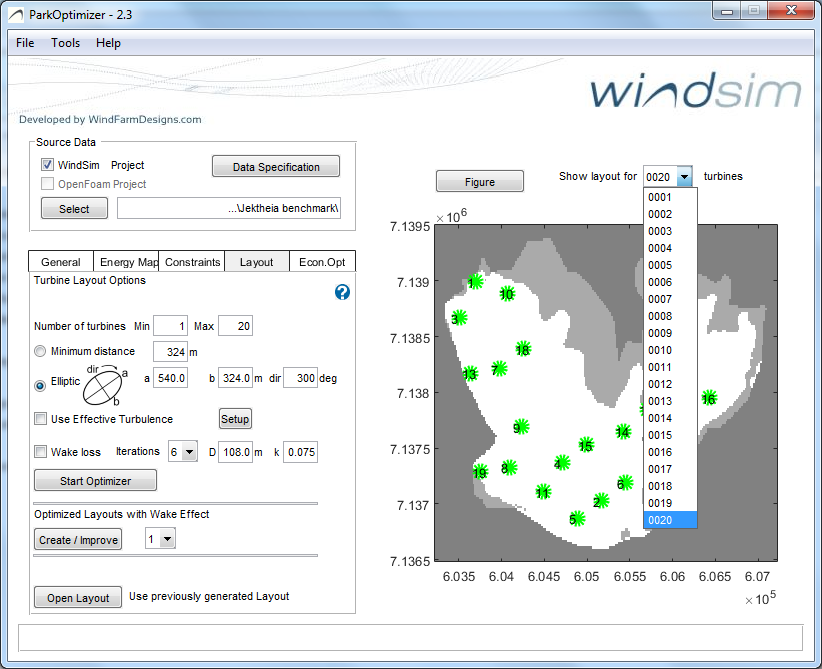Image resolution: width=822 pixels, height=669 pixels.
Task: Switch to the Econ.Opt tab
Action: click(322, 262)
